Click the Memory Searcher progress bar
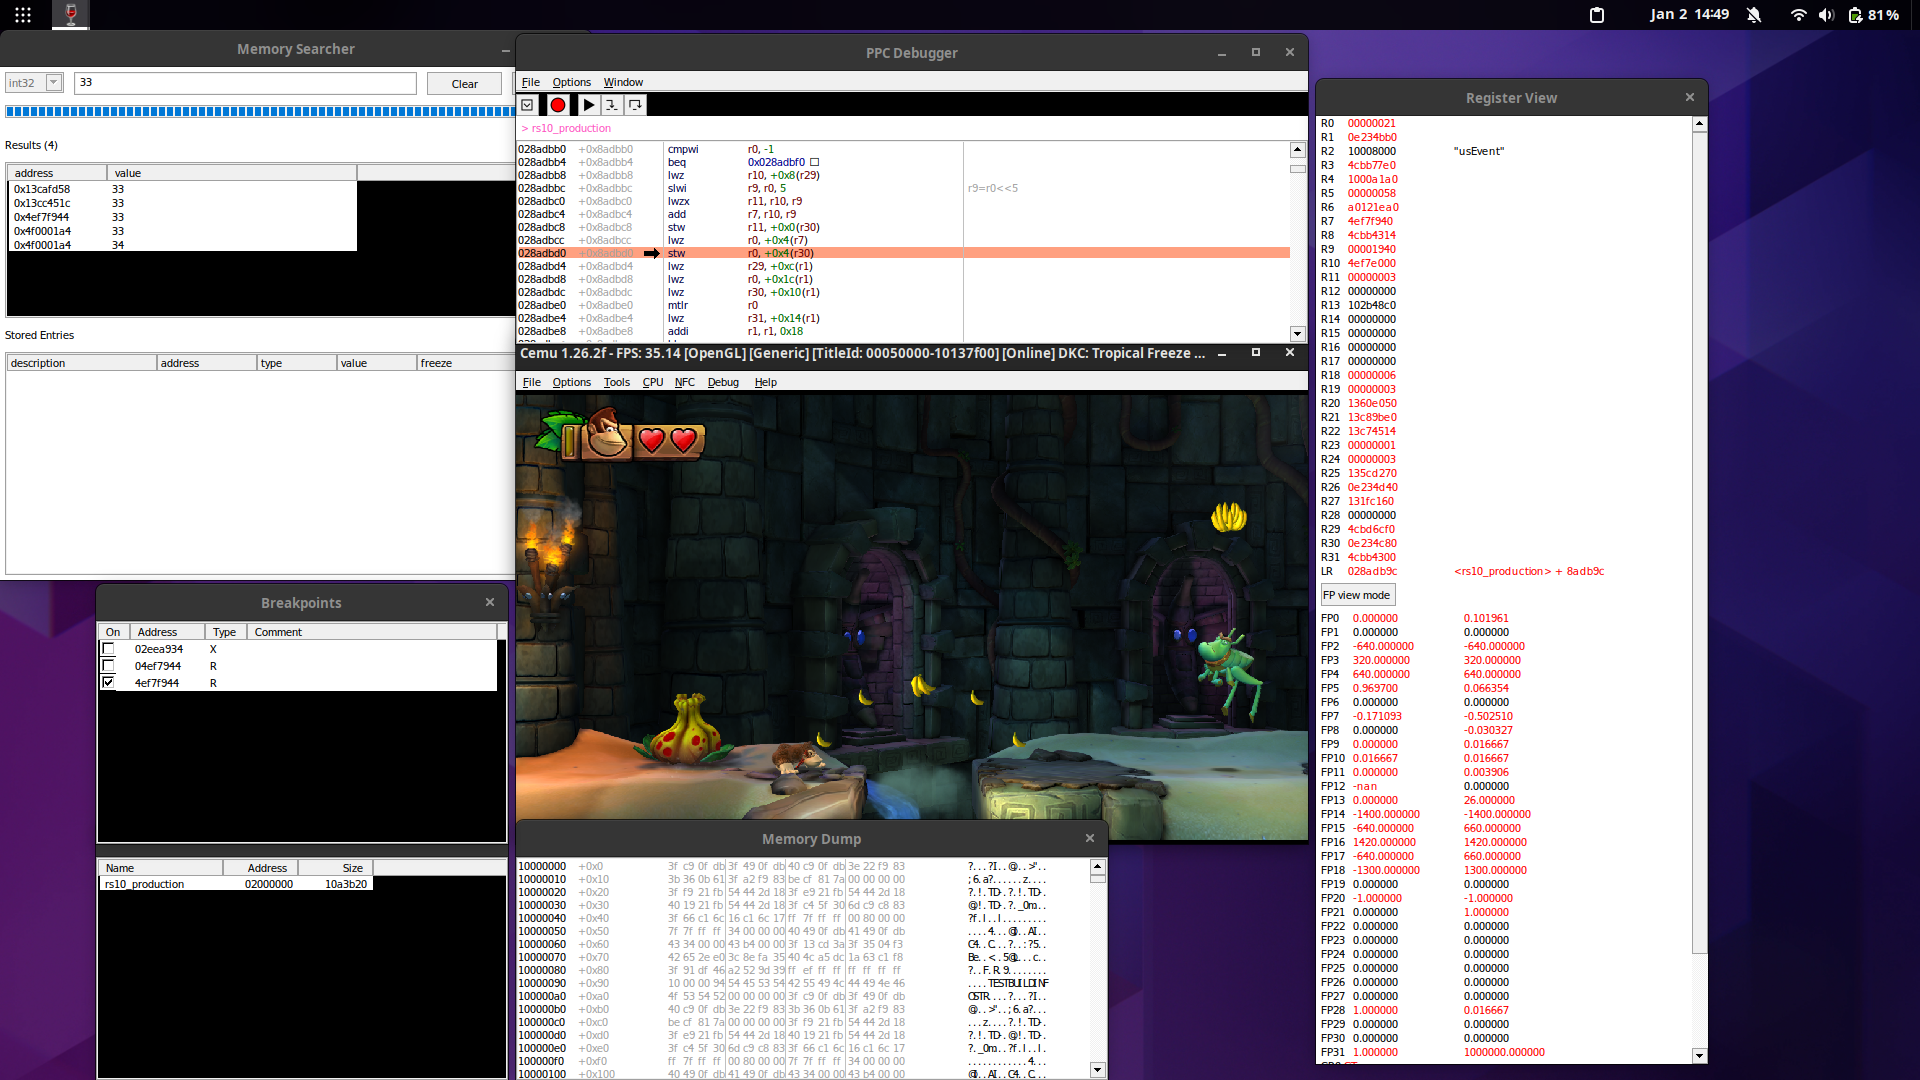 pyautogui.click(x=260, y=112)
